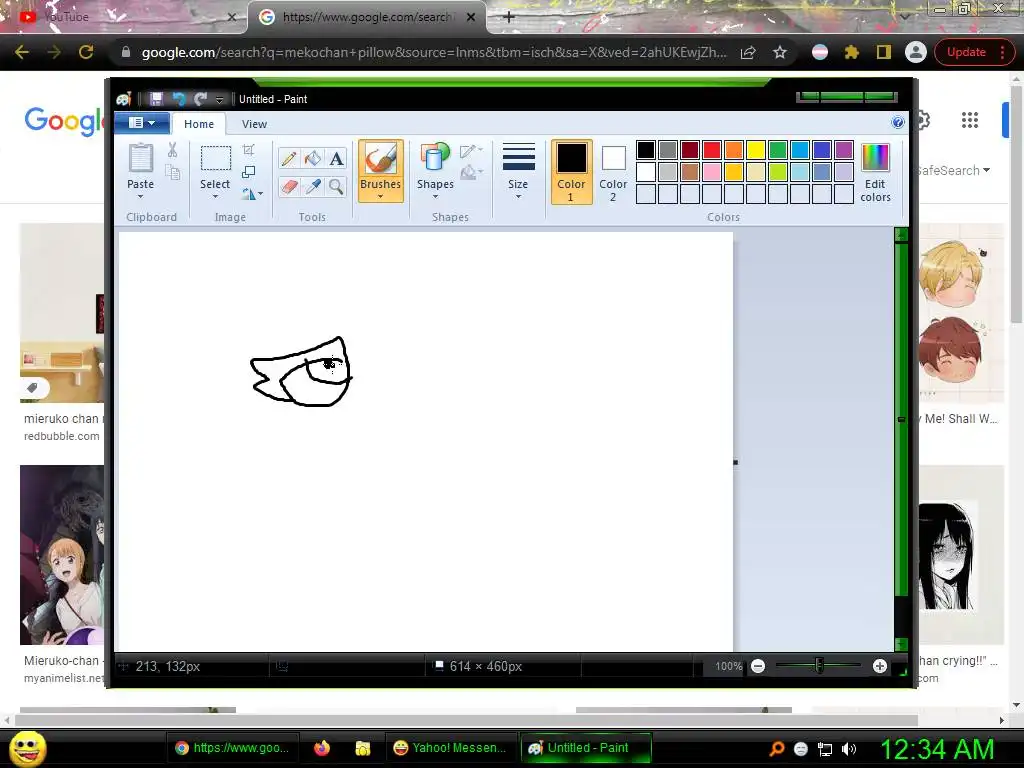Viewport: 1024px width, 768px height.
Task: Click zoom in plus button in status bar
Action: pos(880,666)
